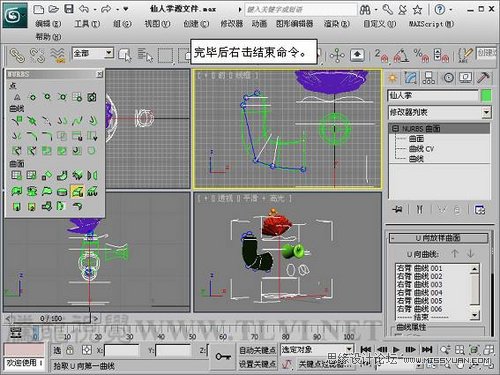
Task: Choose the Create CV Curve tool
Action: [x=17, y=120]
